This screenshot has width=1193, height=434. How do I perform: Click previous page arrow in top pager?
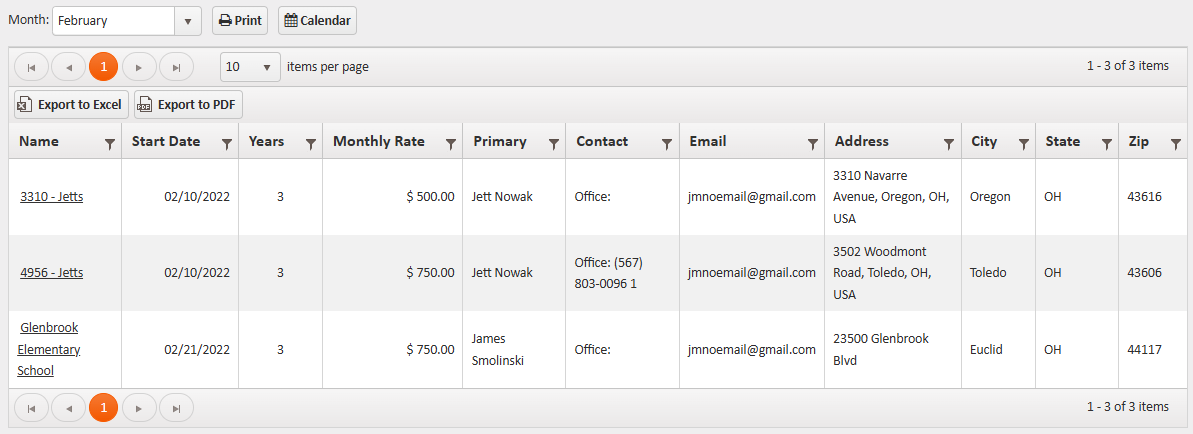coord(68,67)
